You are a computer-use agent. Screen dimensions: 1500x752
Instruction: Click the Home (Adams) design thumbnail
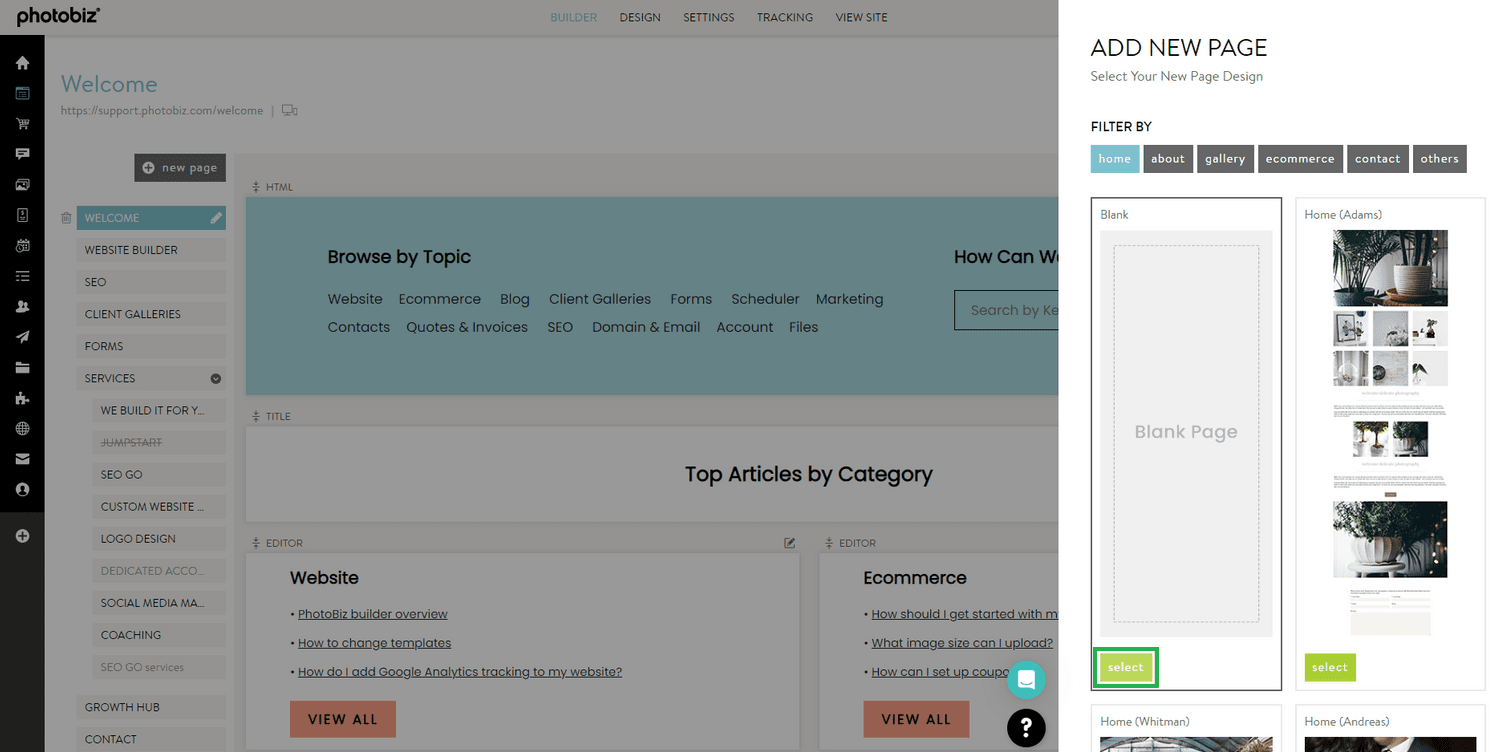(1390, 433)
